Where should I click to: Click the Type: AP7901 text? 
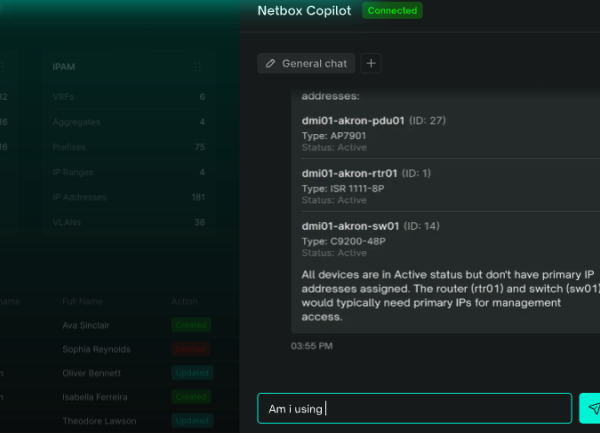[x=334, y=136]
